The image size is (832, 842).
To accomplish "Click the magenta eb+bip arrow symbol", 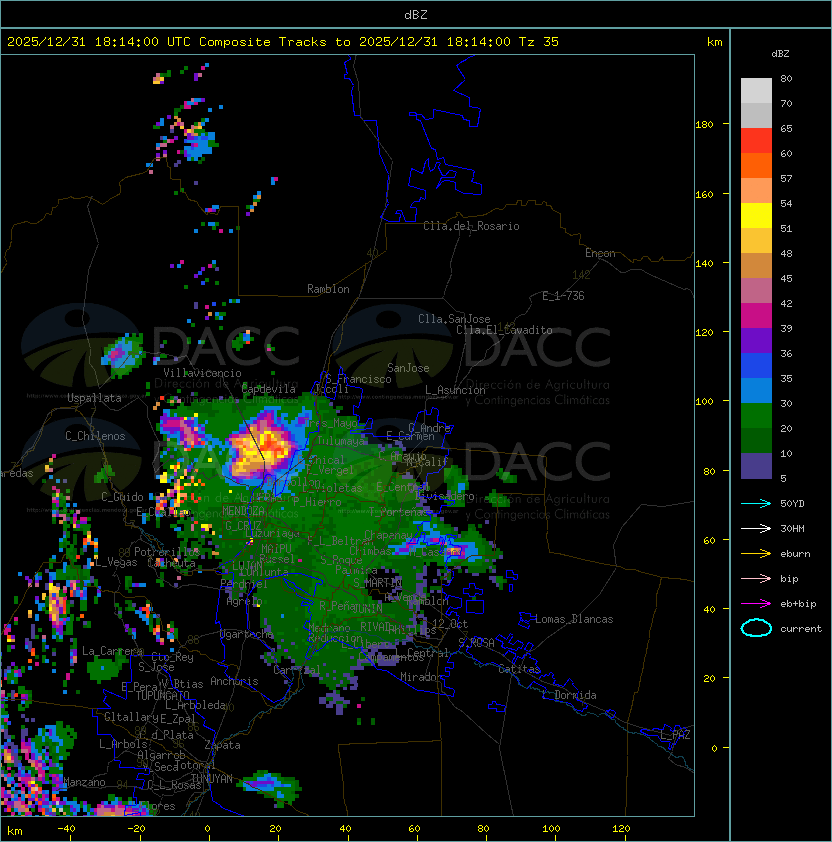I will pyautogui.click(x=756, y=604).
